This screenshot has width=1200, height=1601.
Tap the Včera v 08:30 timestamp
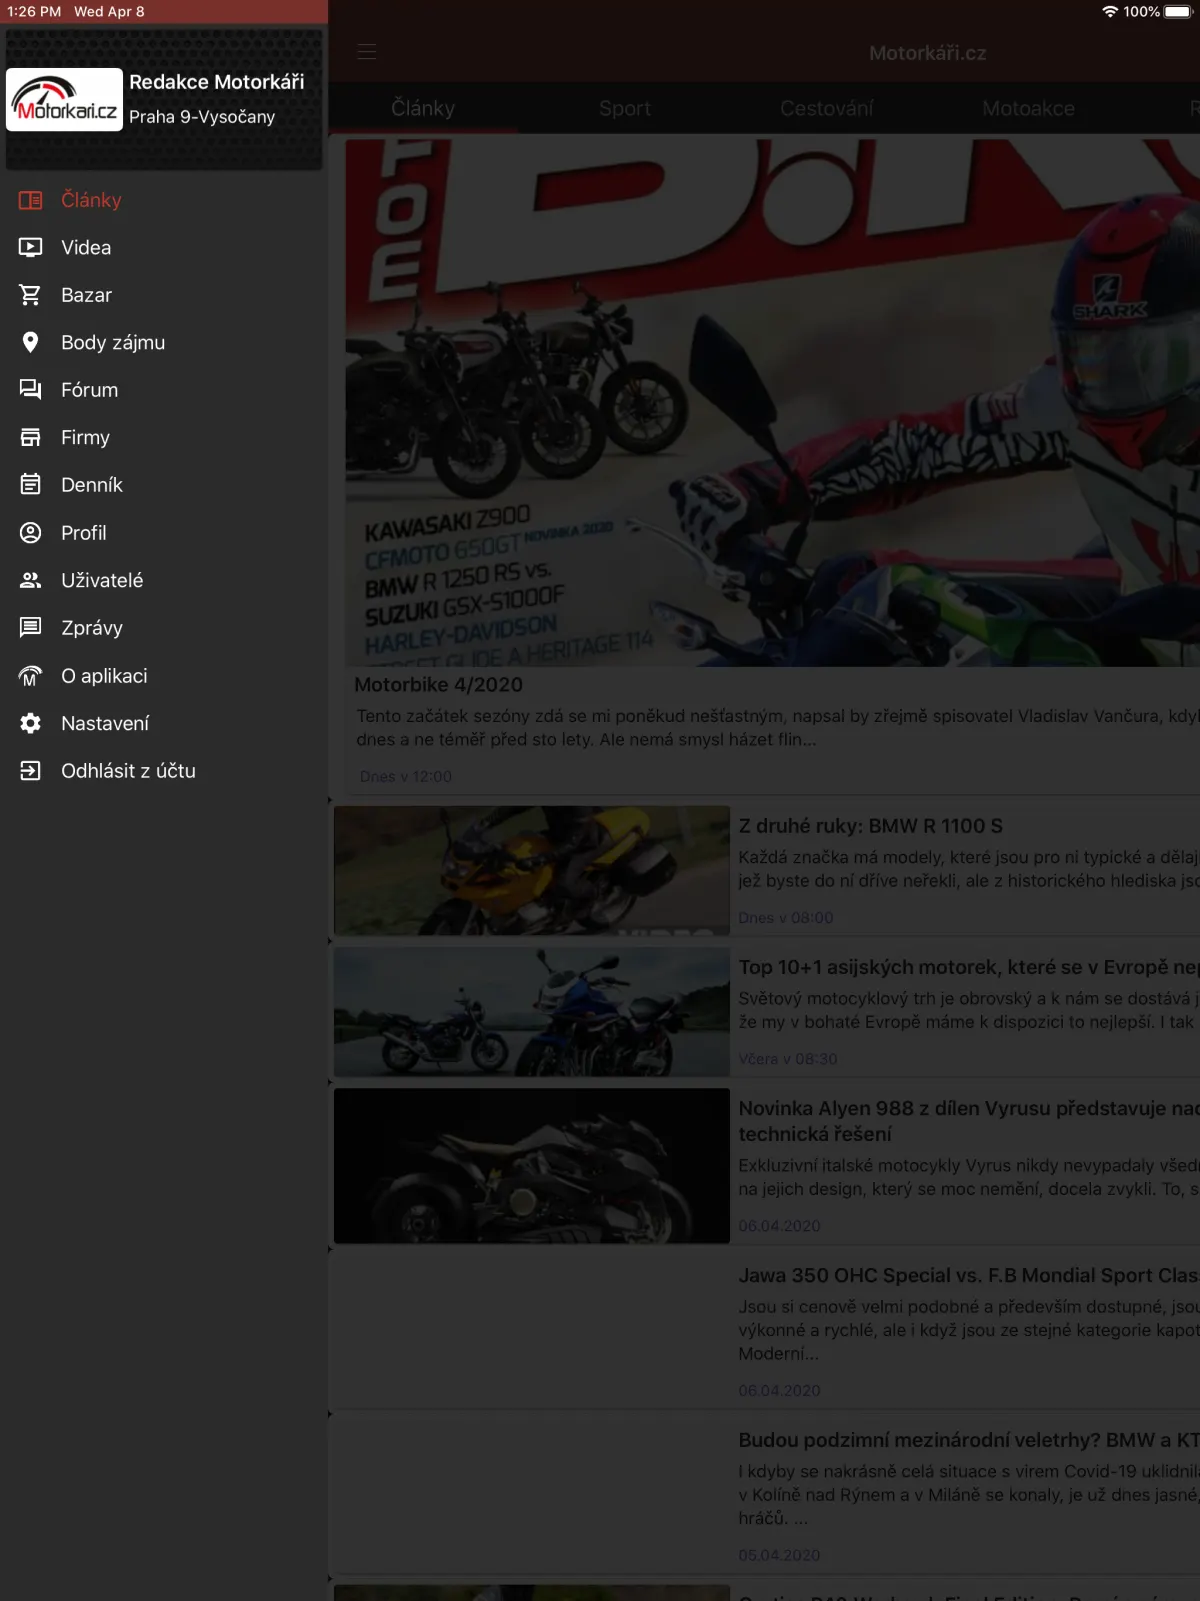(788, 1058)
